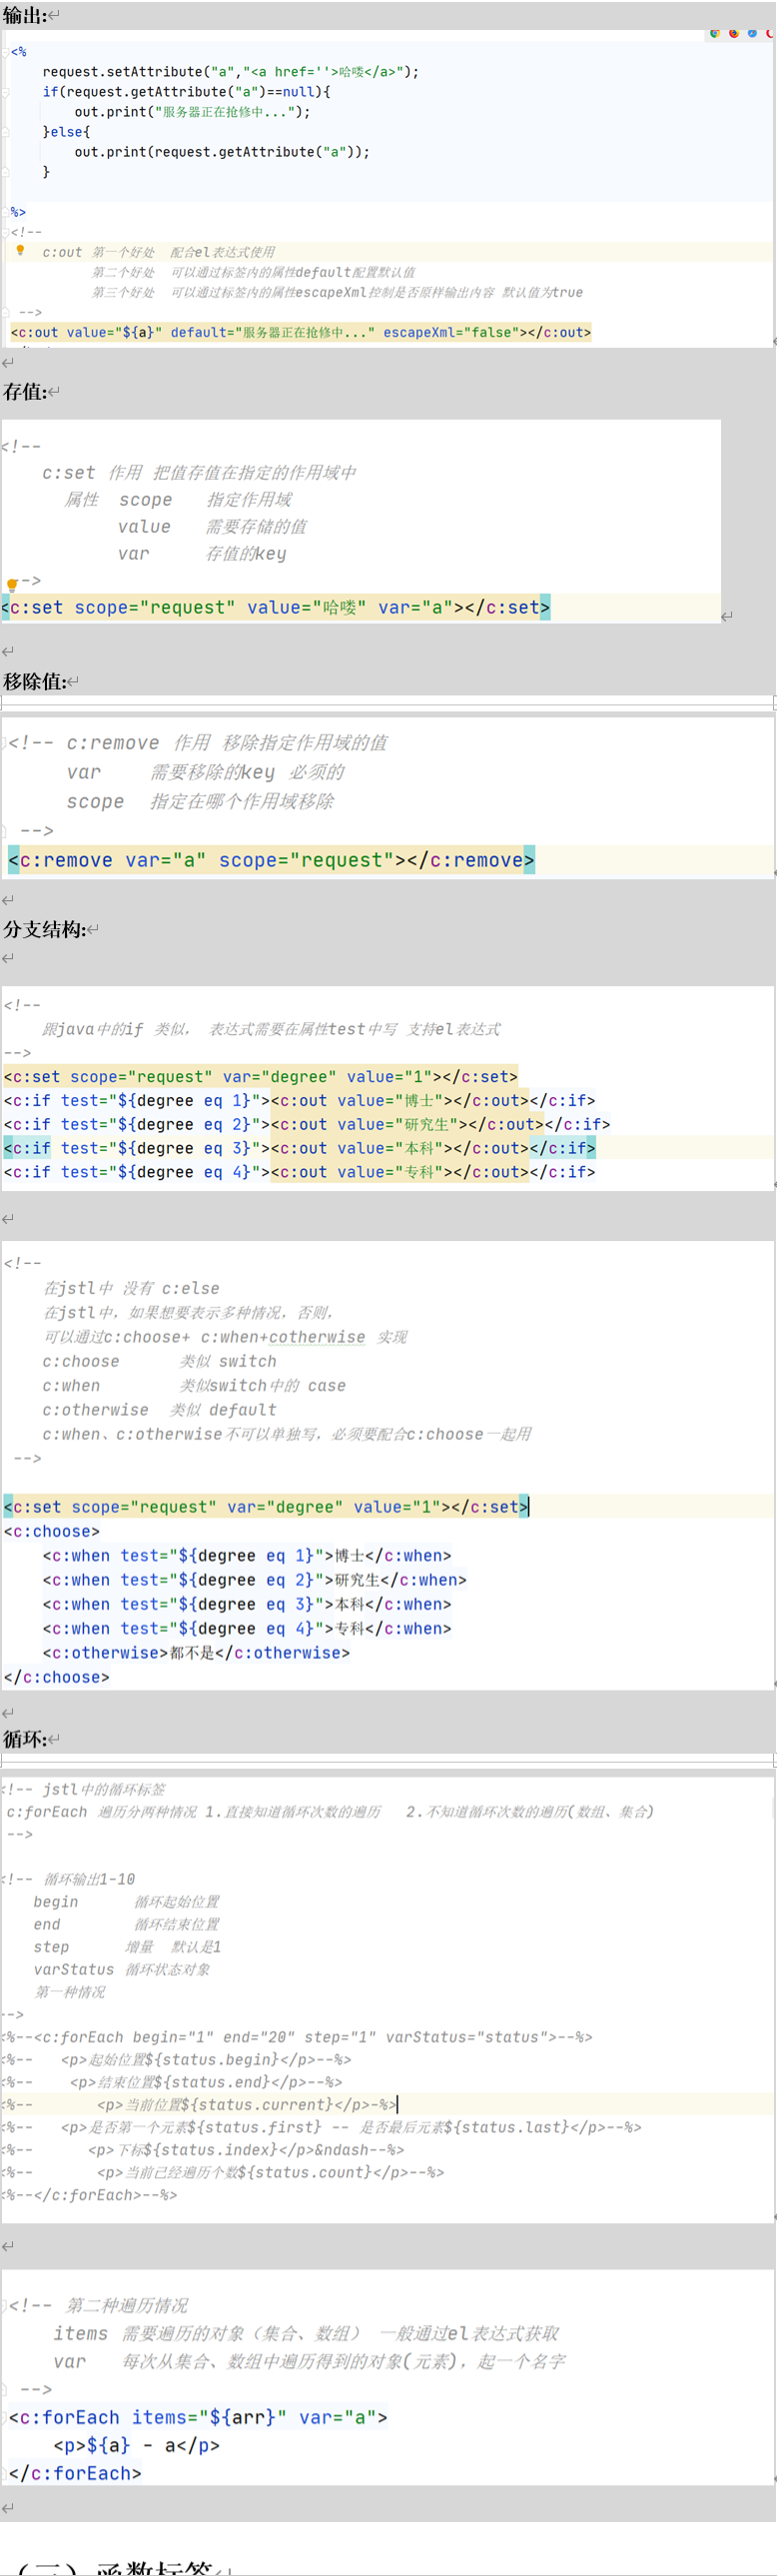The image size is (777, 2576).
Task: Click the c:if degree eq 2 研究生 line
Action: coord(307,1124)
